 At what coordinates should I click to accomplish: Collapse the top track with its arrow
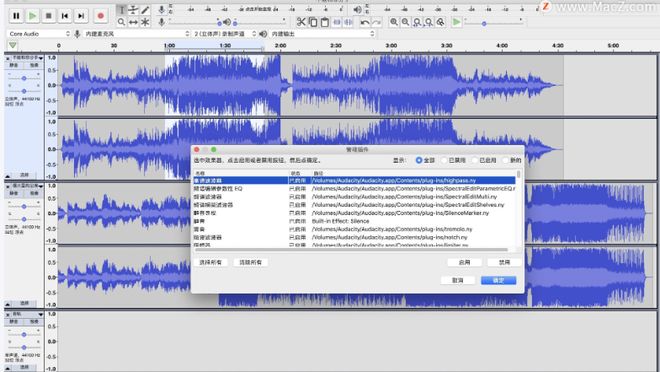pos(8,175)
